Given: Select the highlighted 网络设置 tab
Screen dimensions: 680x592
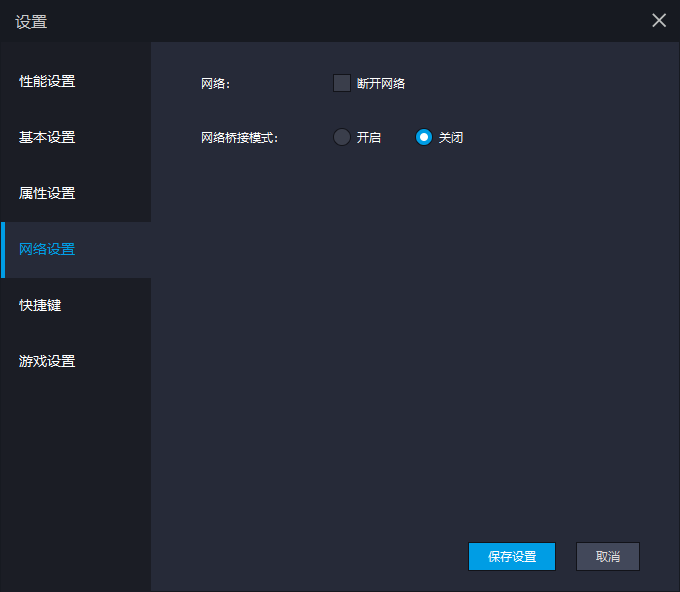Looking at the screenshot, I should coord(47,249).
